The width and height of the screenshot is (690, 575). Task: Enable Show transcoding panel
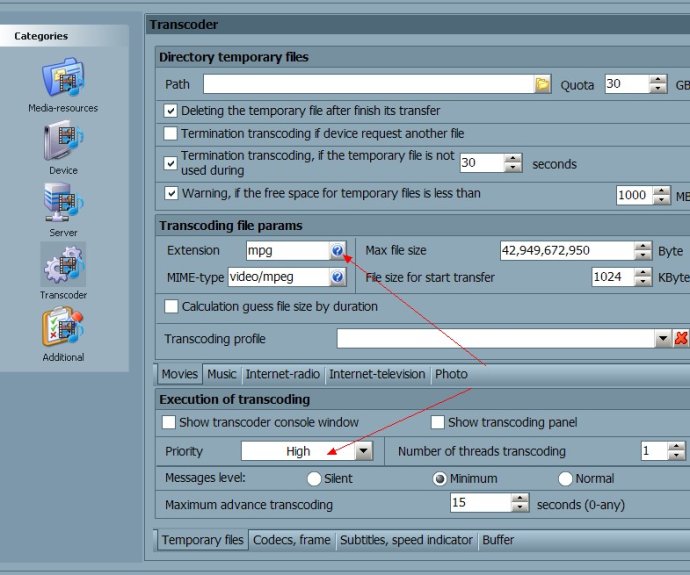click(x=438, y=422)
